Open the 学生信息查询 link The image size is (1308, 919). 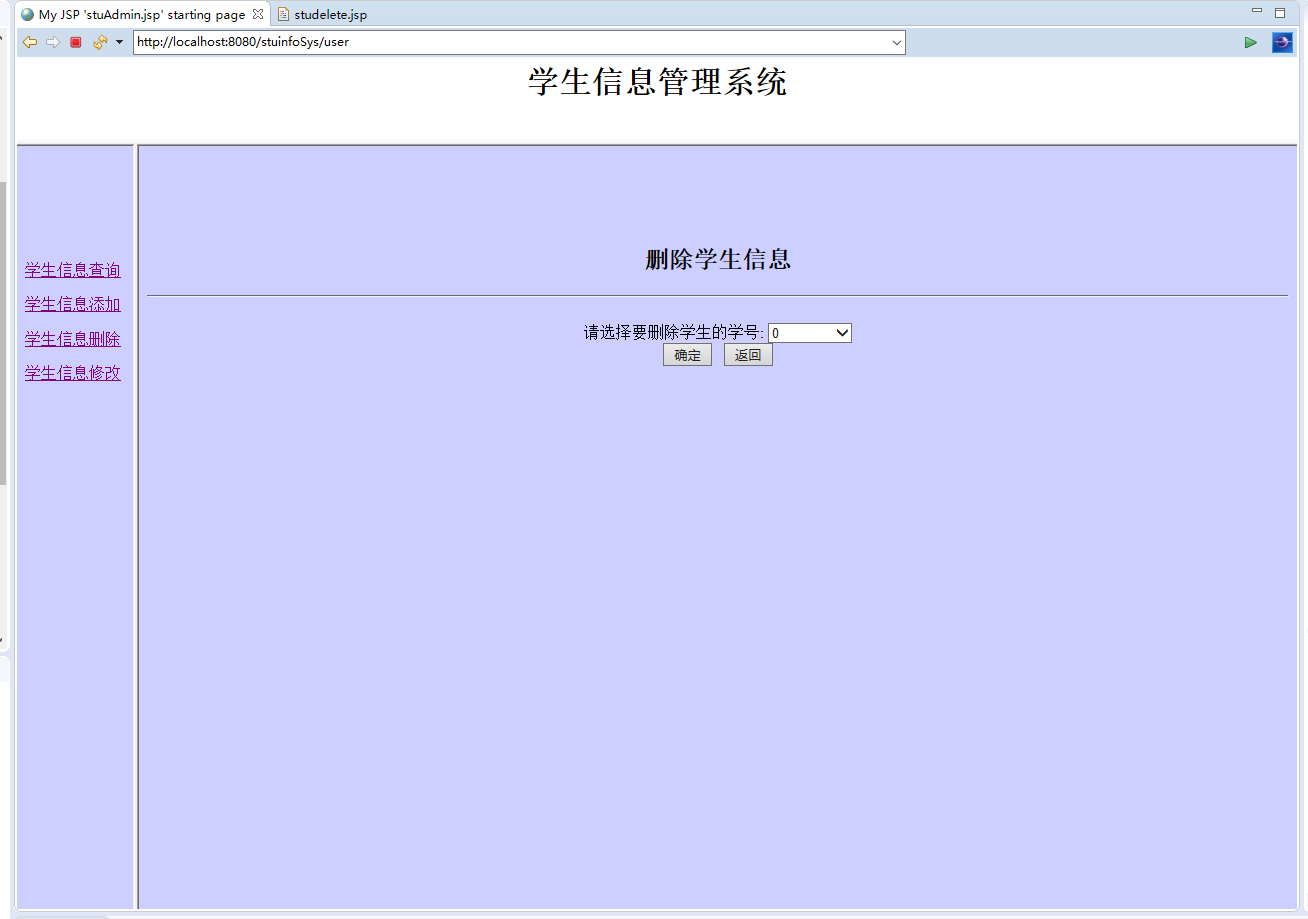coord(73,270)
